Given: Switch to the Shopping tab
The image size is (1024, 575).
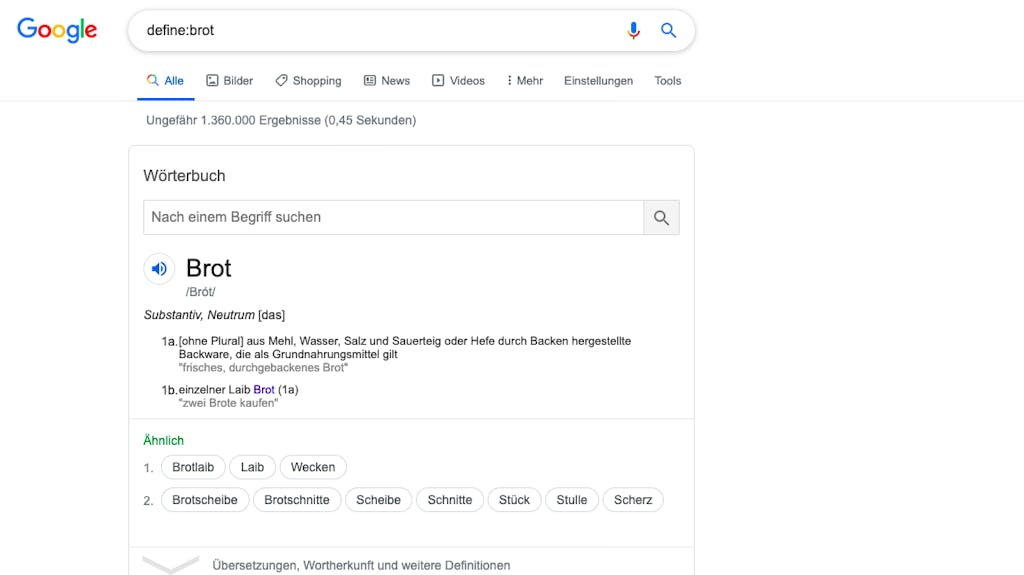Looking at the screenshot, I should (x=308, y=81).
